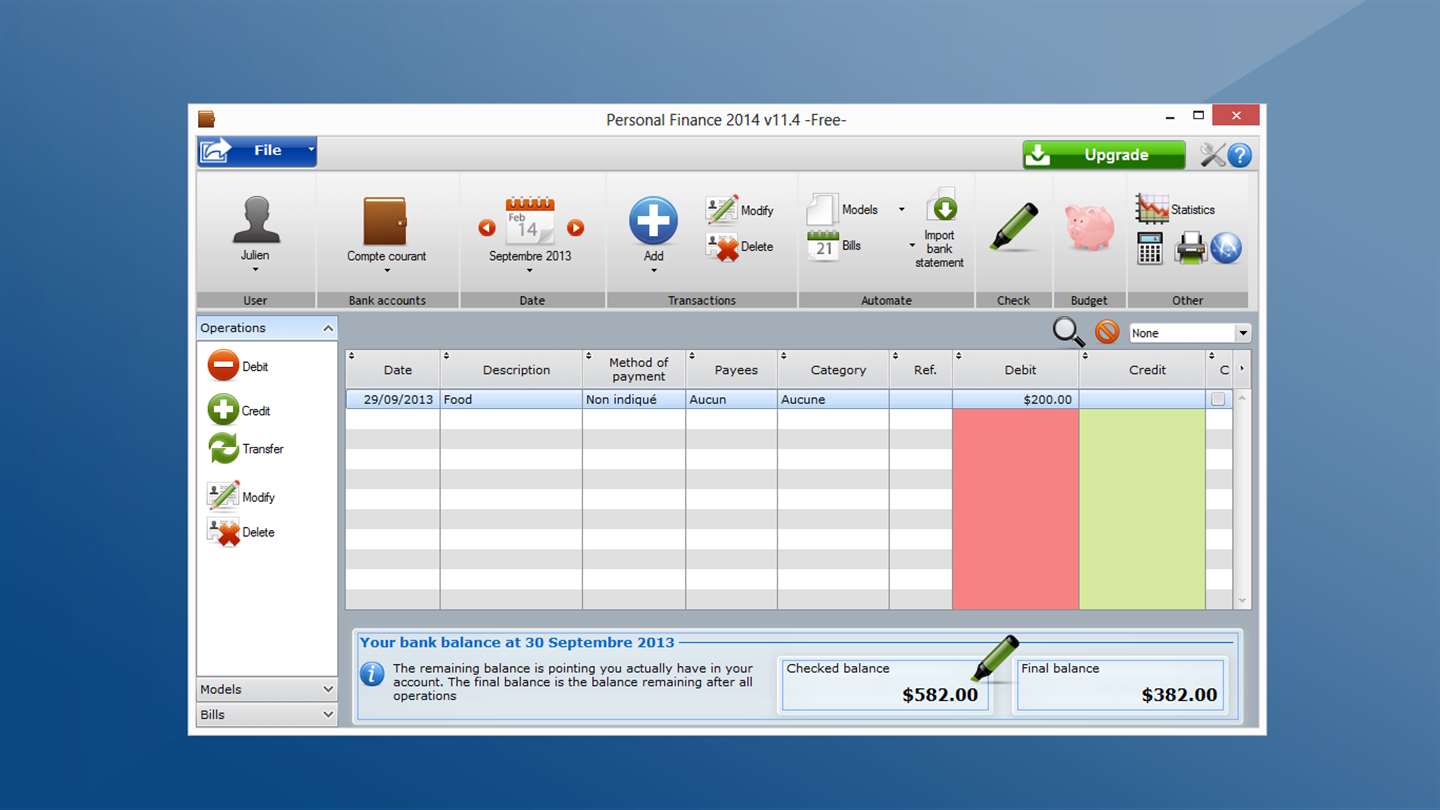The image size is (1440, 810).
Task: Launch the calculator tool
Action: coord(1150,248)
